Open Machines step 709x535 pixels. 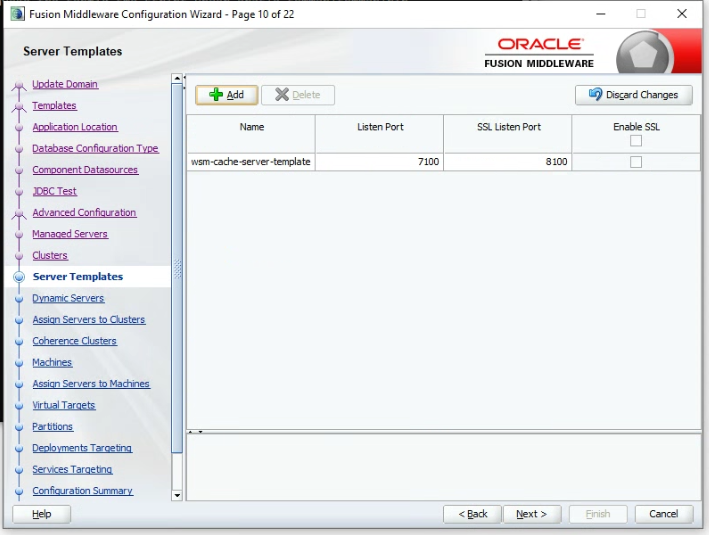(x=52, y=362)
